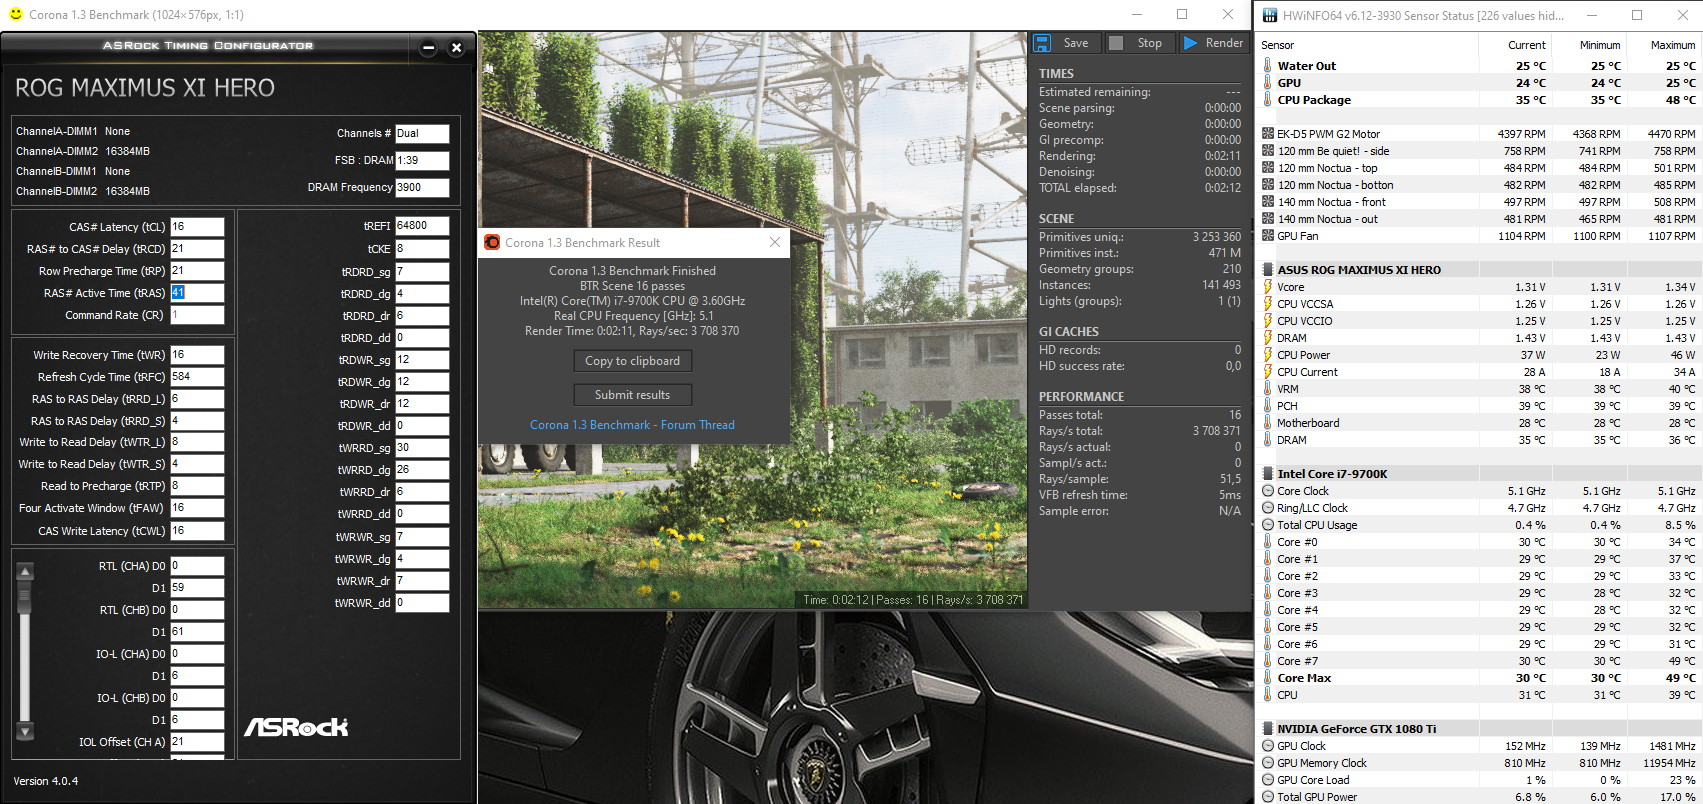Click the fan icon beside EK-D5 PWM G2 Motor

tap(1268, 134)
